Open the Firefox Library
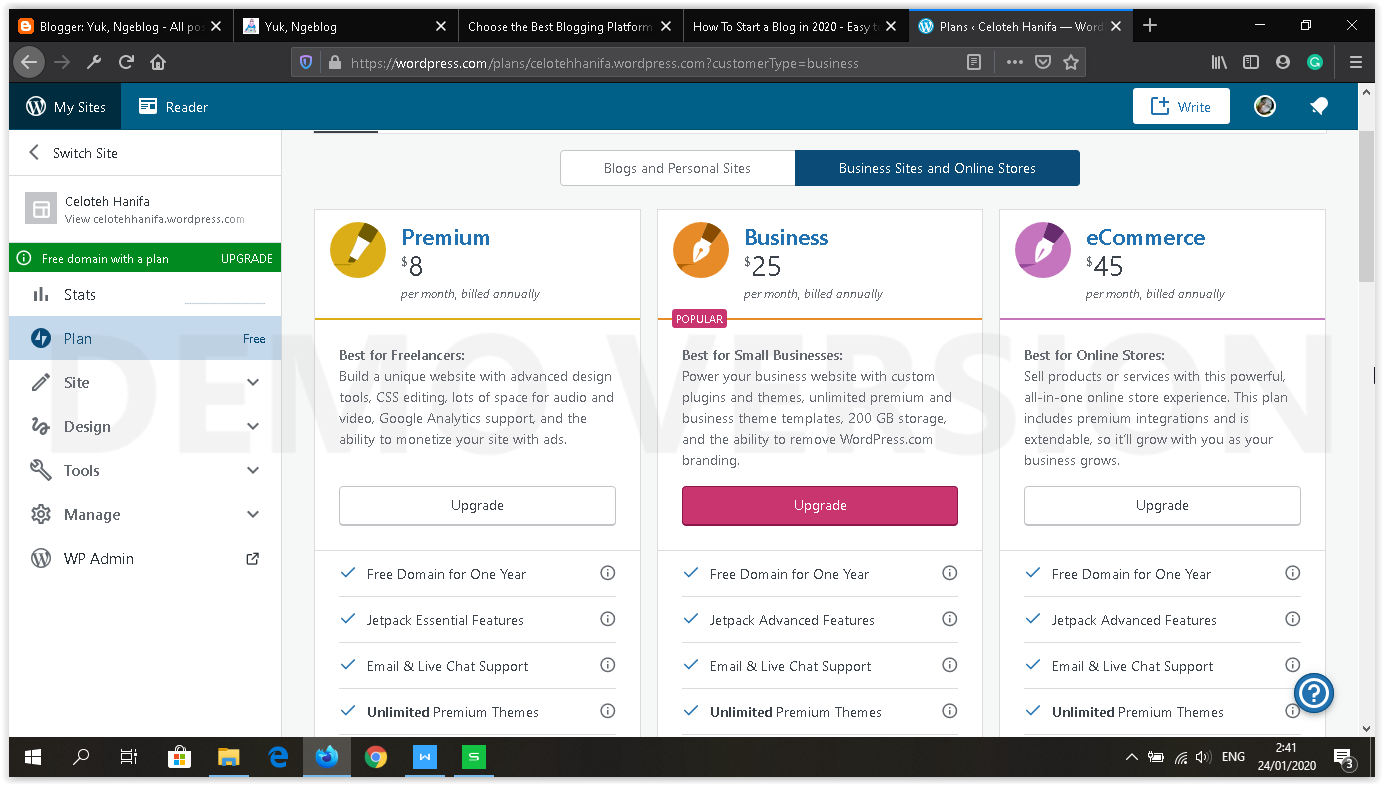1383x785 pixels. [1219, 62]
